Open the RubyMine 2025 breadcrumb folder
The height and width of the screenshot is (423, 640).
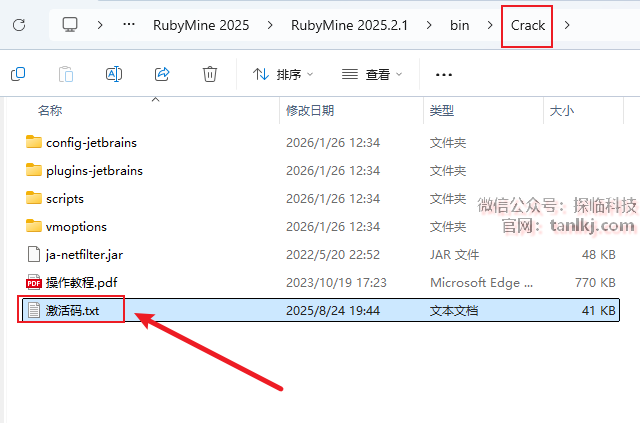pyautogui.click(x=201, y=25)
